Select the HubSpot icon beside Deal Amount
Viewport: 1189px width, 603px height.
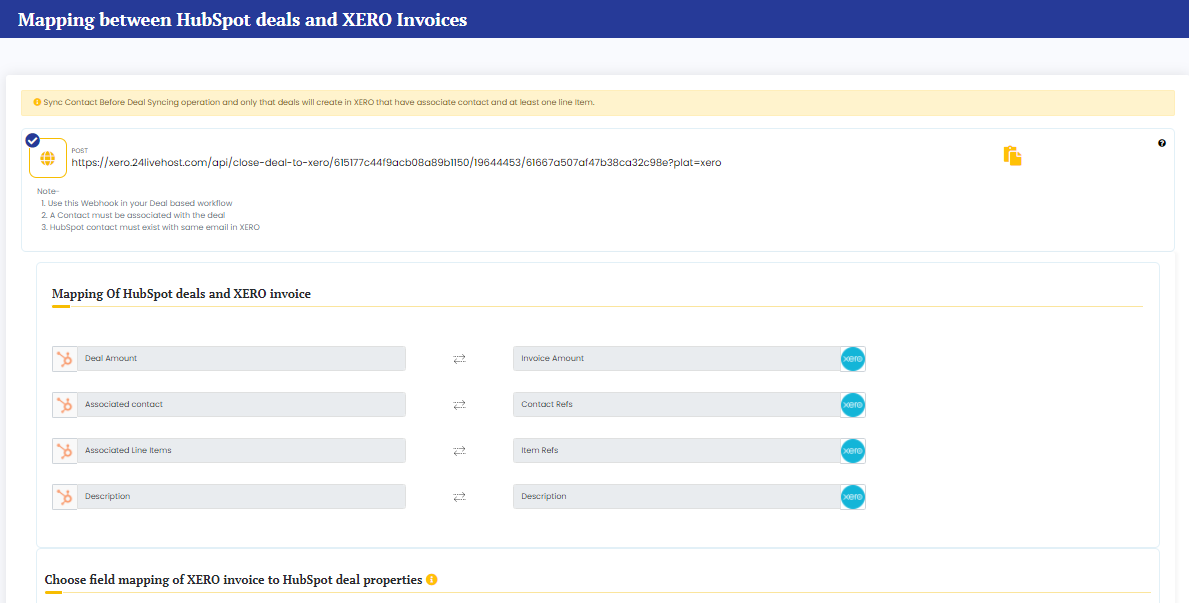pyautogui.click(x=65, y=358)
